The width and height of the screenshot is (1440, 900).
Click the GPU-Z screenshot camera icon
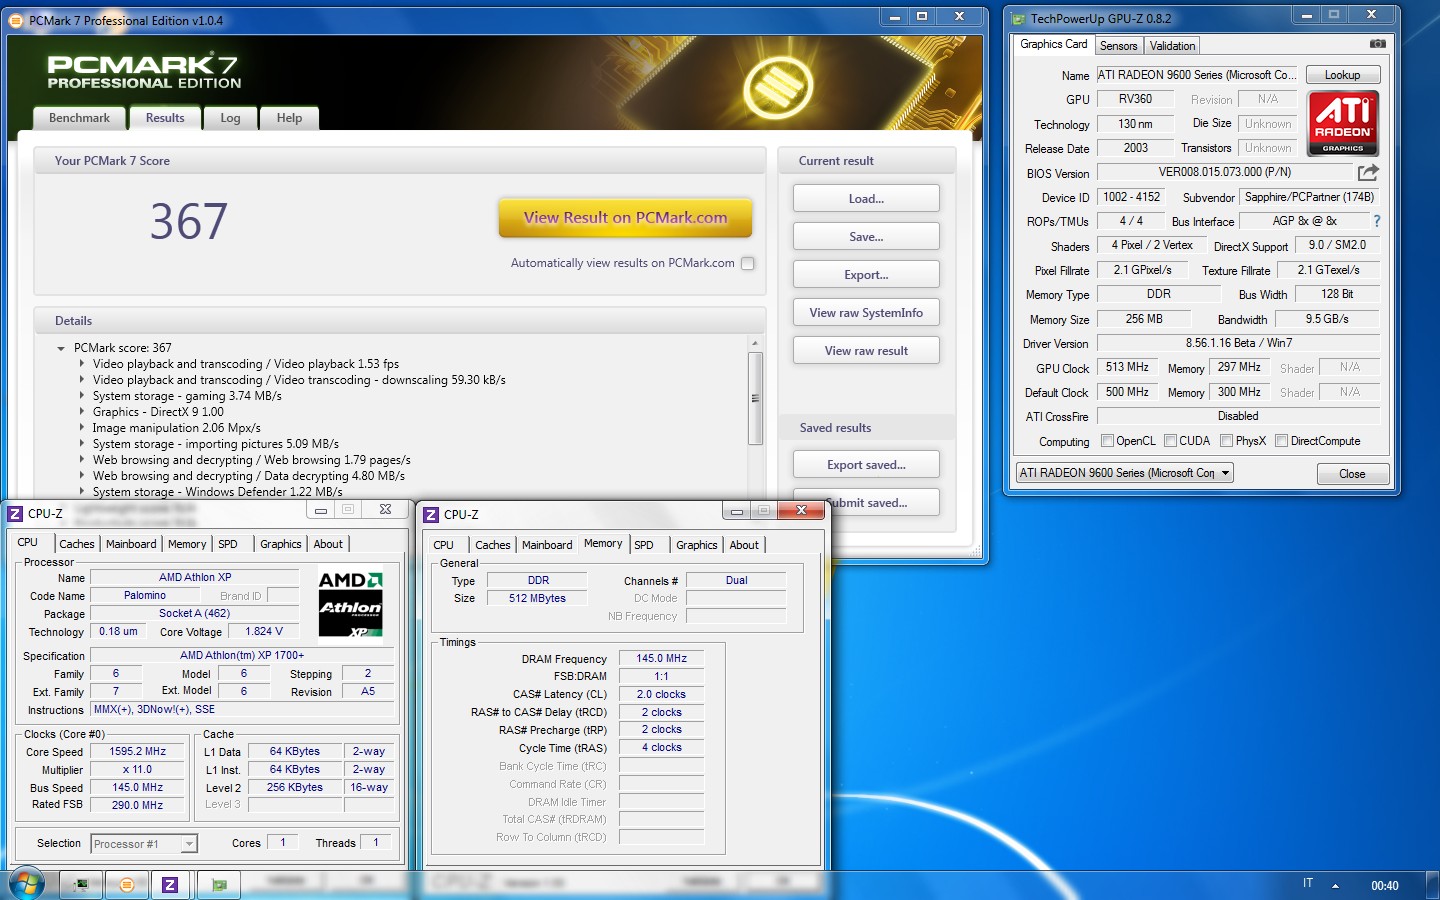(1377, 44)
